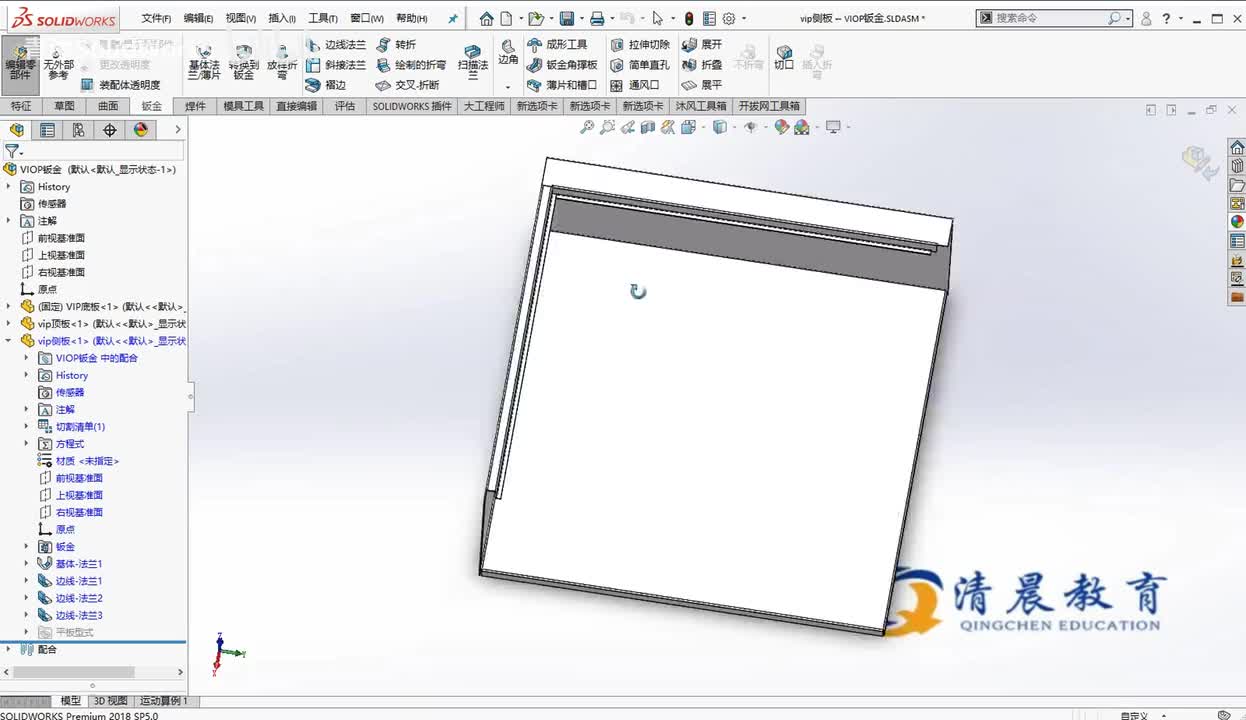
Task: Select the Miter Flange (斜接法兰) tool
Action: pyautogui.click(x=336, y=65)
